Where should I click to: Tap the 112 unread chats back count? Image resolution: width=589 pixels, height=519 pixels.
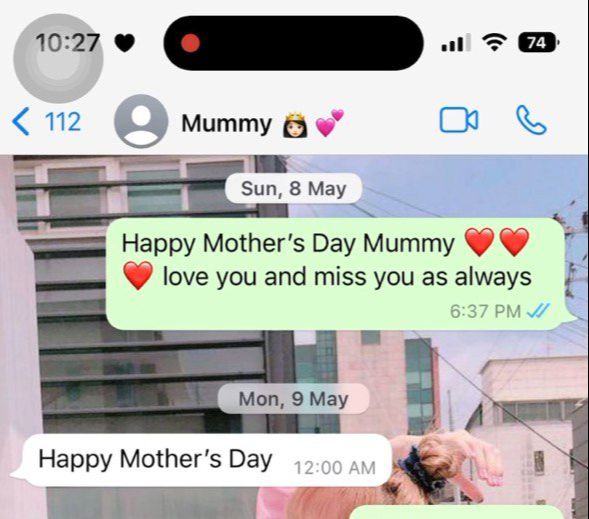pos(63,122)
